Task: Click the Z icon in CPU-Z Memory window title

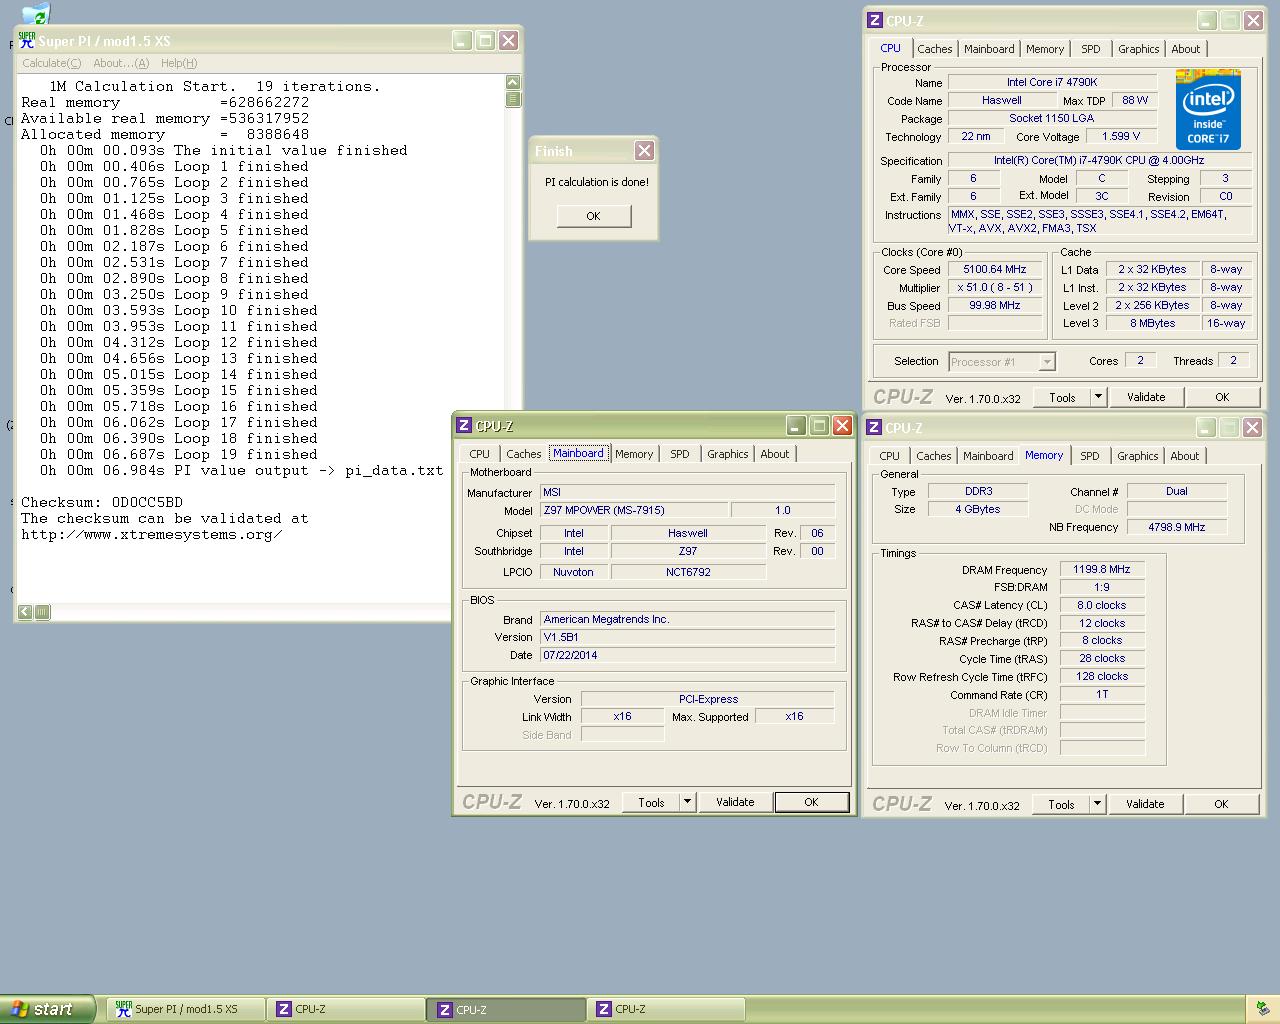Action: (x=874, y=427)
